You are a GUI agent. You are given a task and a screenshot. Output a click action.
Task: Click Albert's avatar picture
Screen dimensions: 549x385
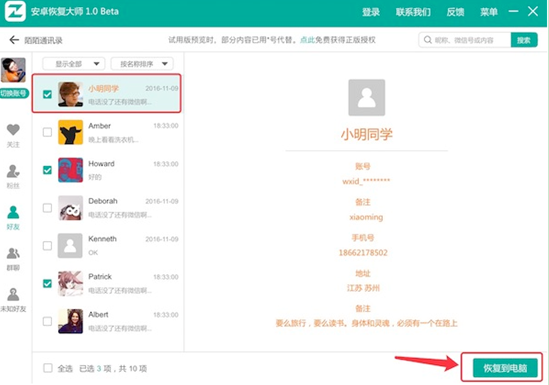coord(70,321)
